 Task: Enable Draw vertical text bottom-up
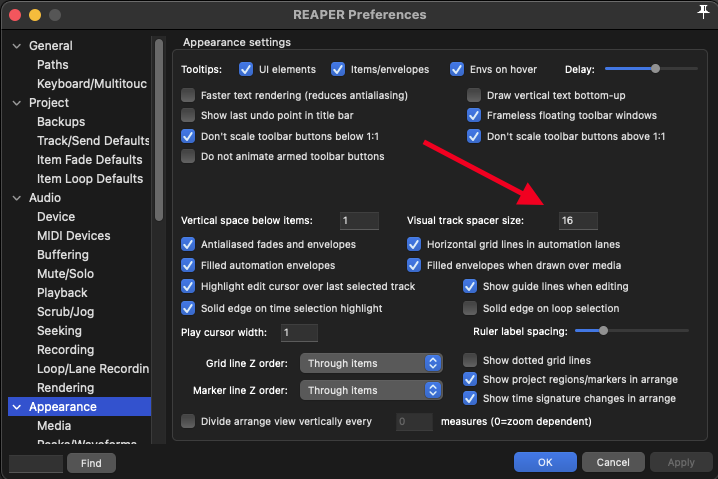click(x=474, y=95)
